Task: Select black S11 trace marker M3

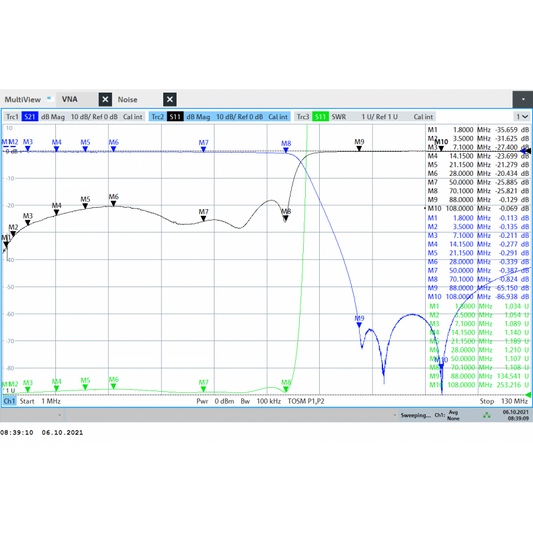Action: (x=28, y=223)
